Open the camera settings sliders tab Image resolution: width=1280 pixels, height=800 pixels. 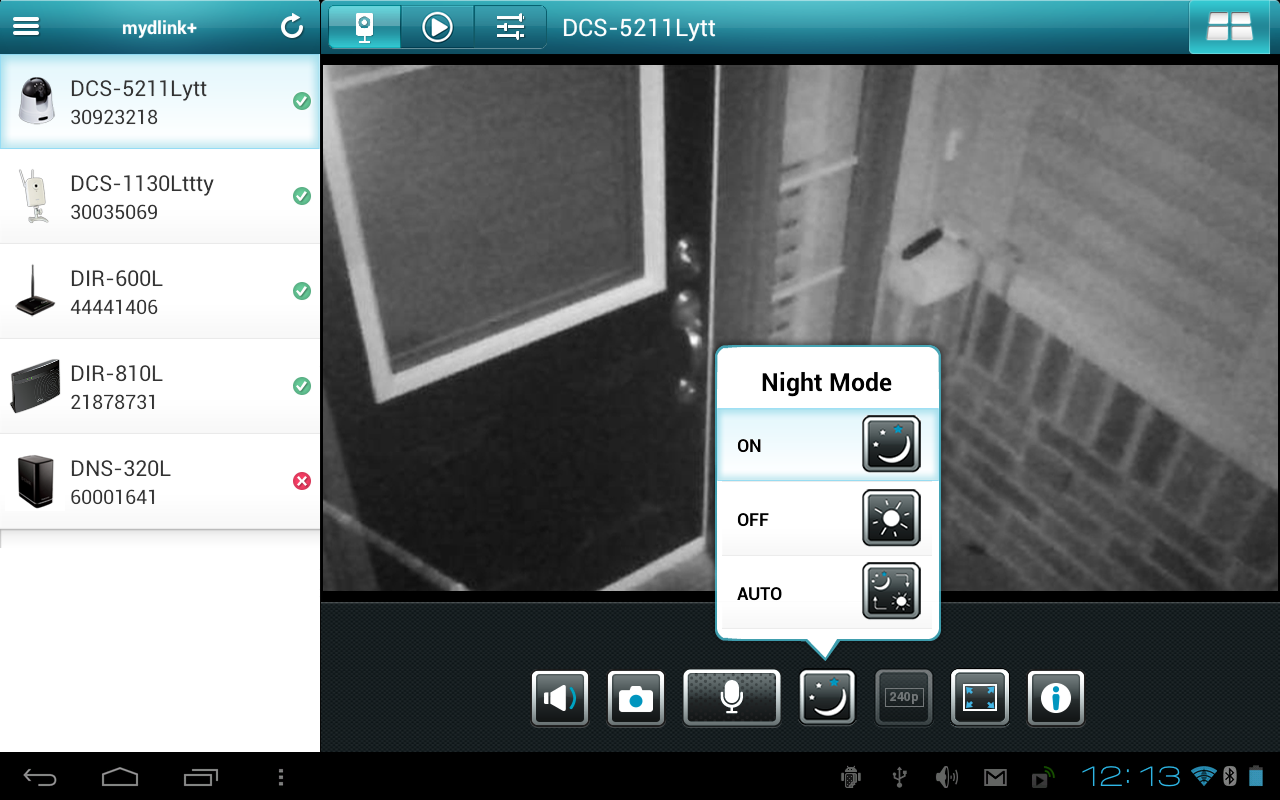(510, 28)
